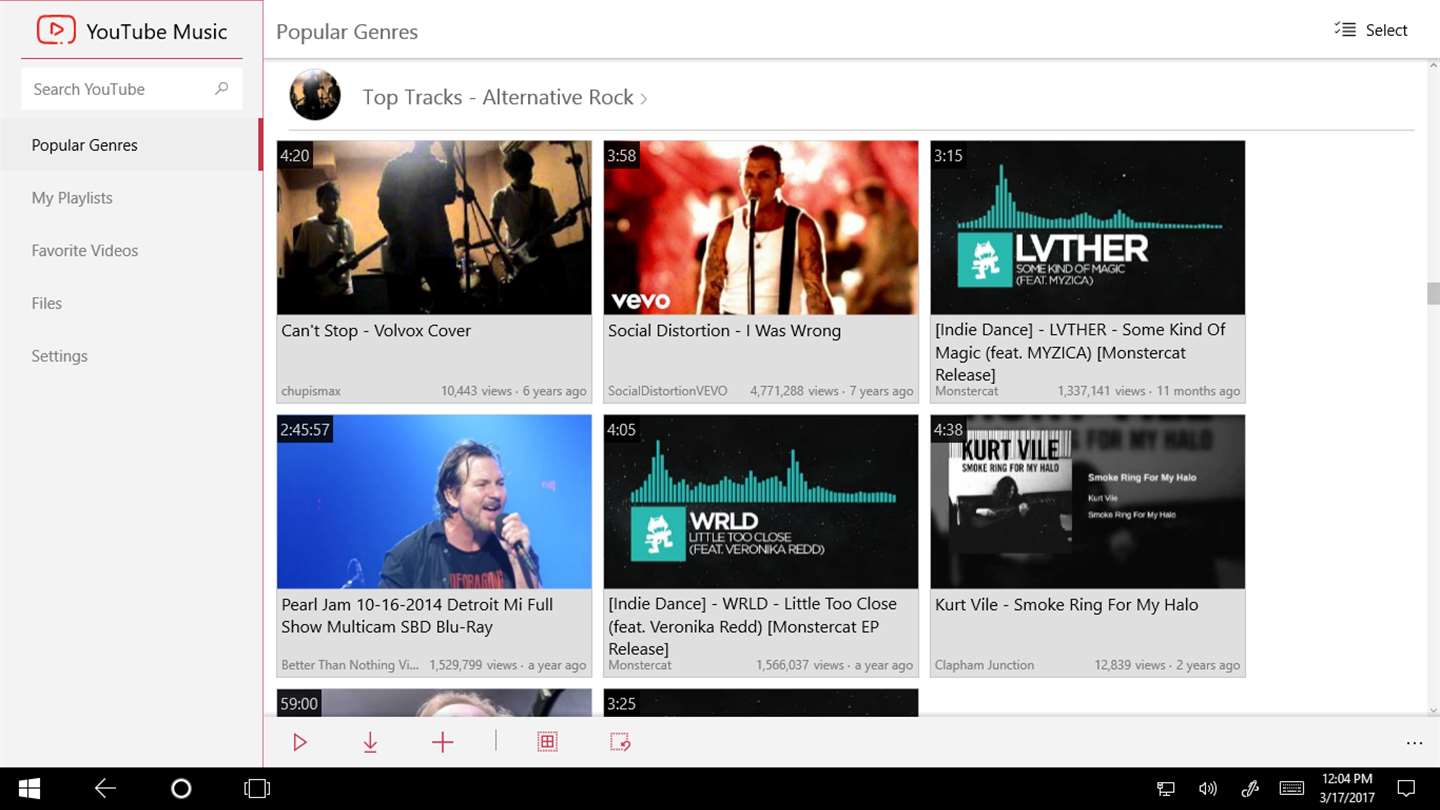Image resolution: width=1440 pixels, height=810 pixels.
Task: Open the Pearl Jam Detroit concert thumbnail
Action: pyautogui.click(x=434, y=501)
